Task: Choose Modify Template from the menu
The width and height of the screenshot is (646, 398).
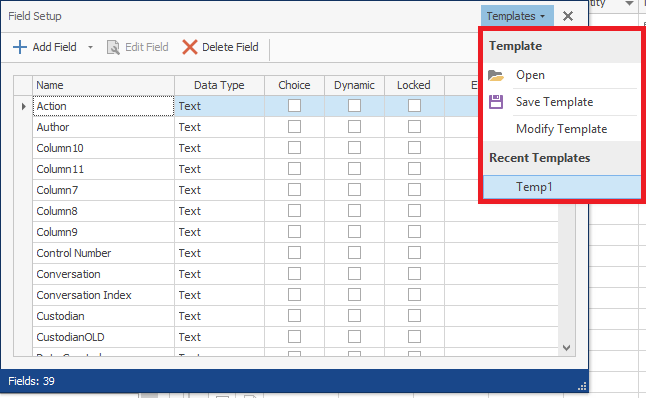Action: tap(562, 129)
